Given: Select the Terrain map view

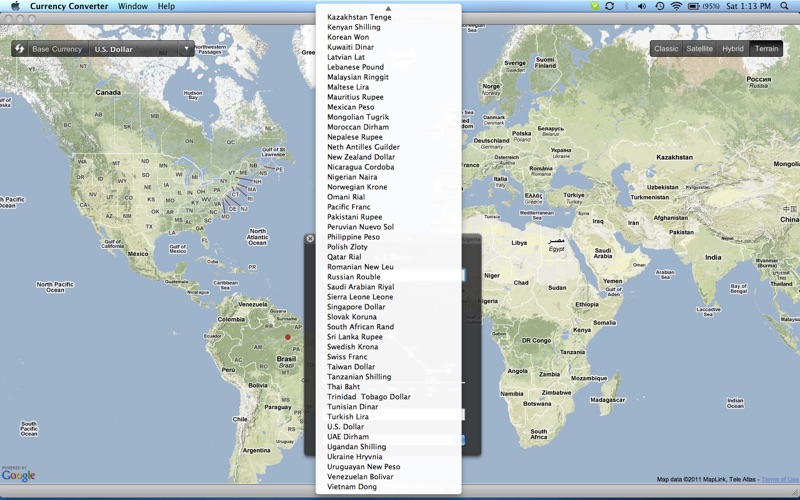Looking at the screenshot, I should click(x=766, y=48).
